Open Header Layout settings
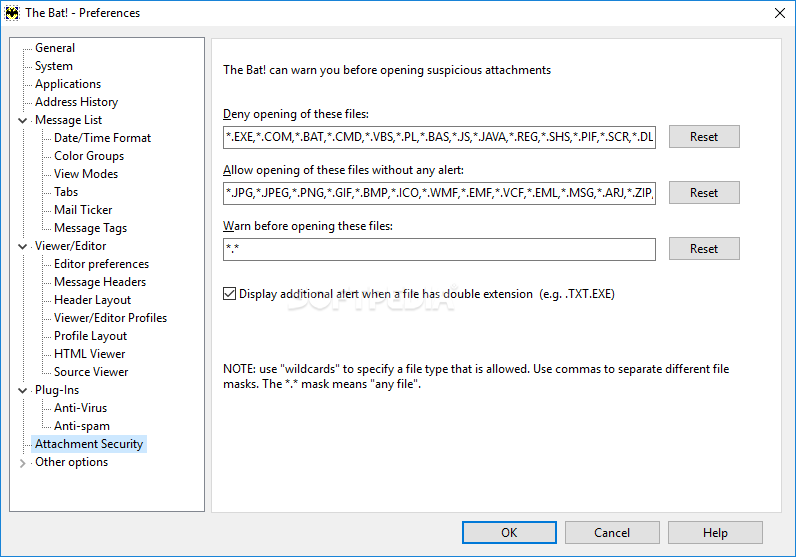Screen dimensions: 796x557 click(92, 300)
